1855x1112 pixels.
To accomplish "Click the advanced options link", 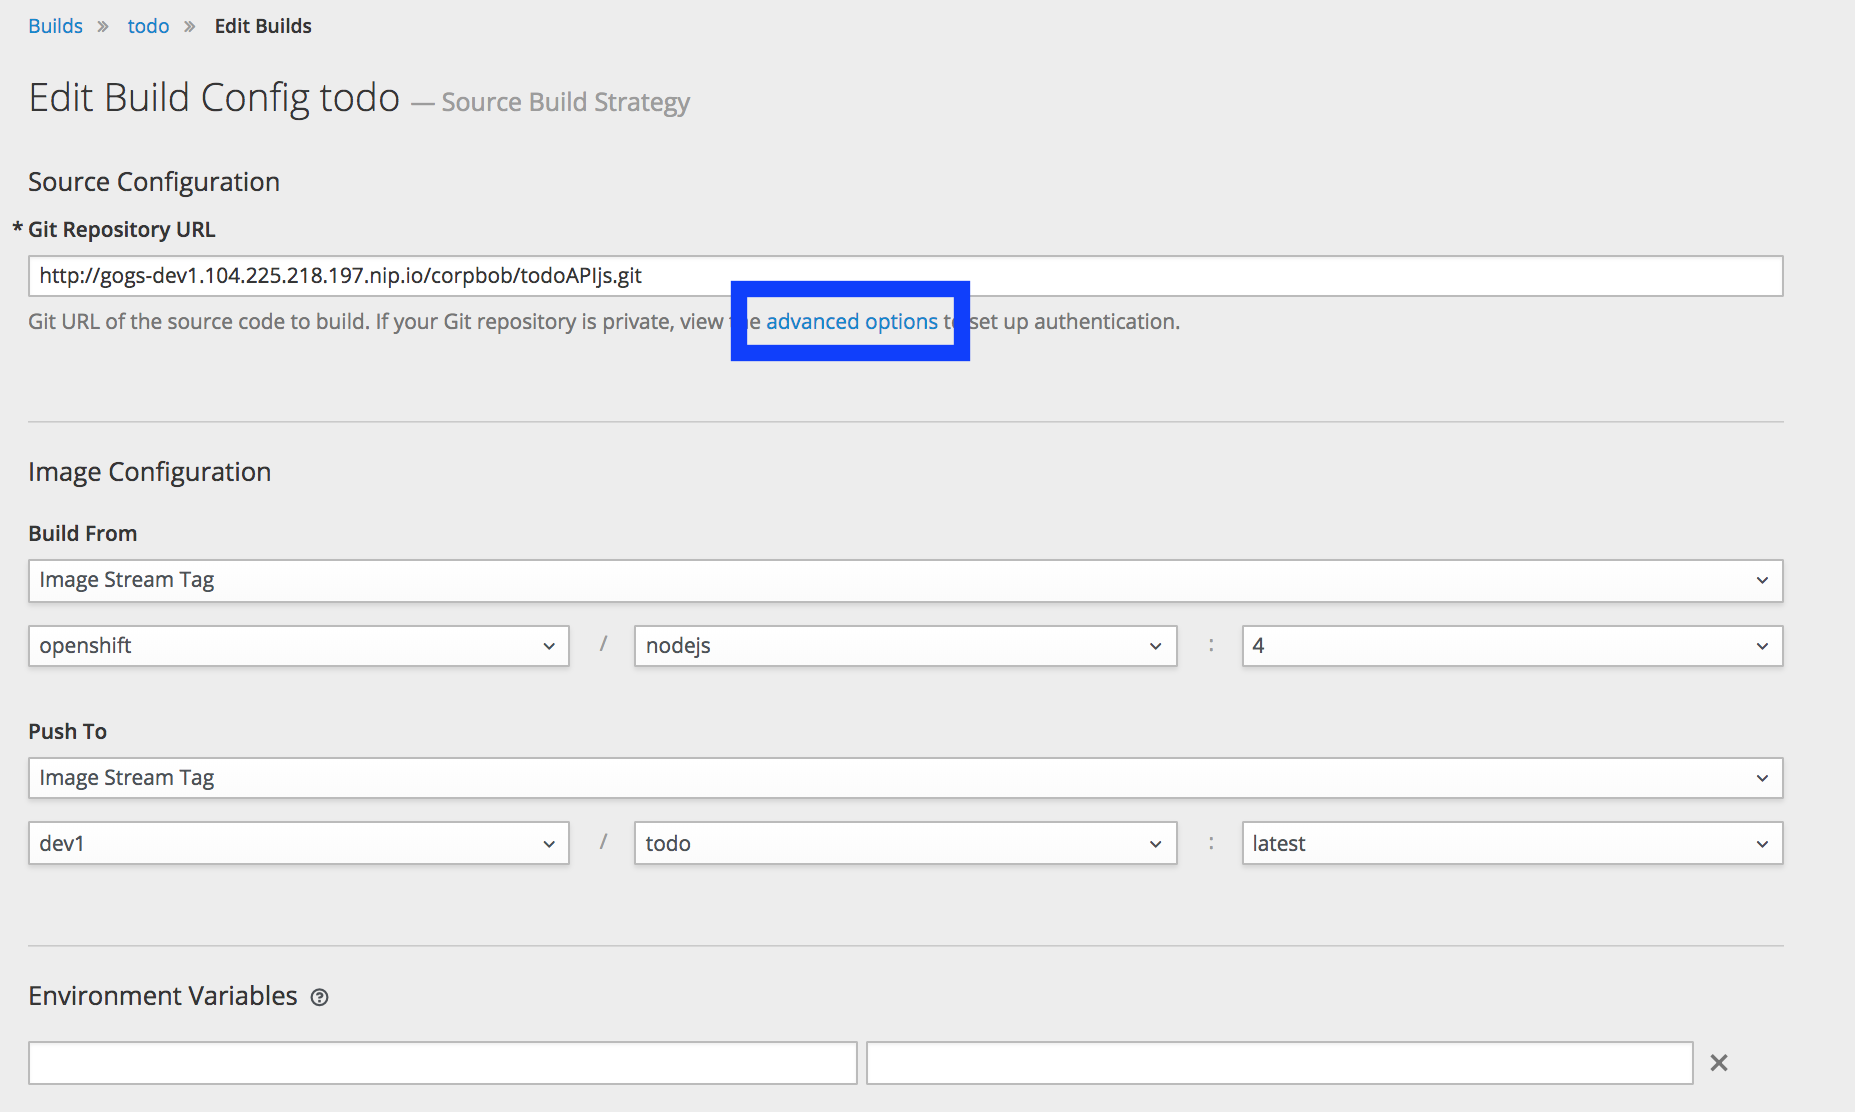I will (x=852, y=321).
